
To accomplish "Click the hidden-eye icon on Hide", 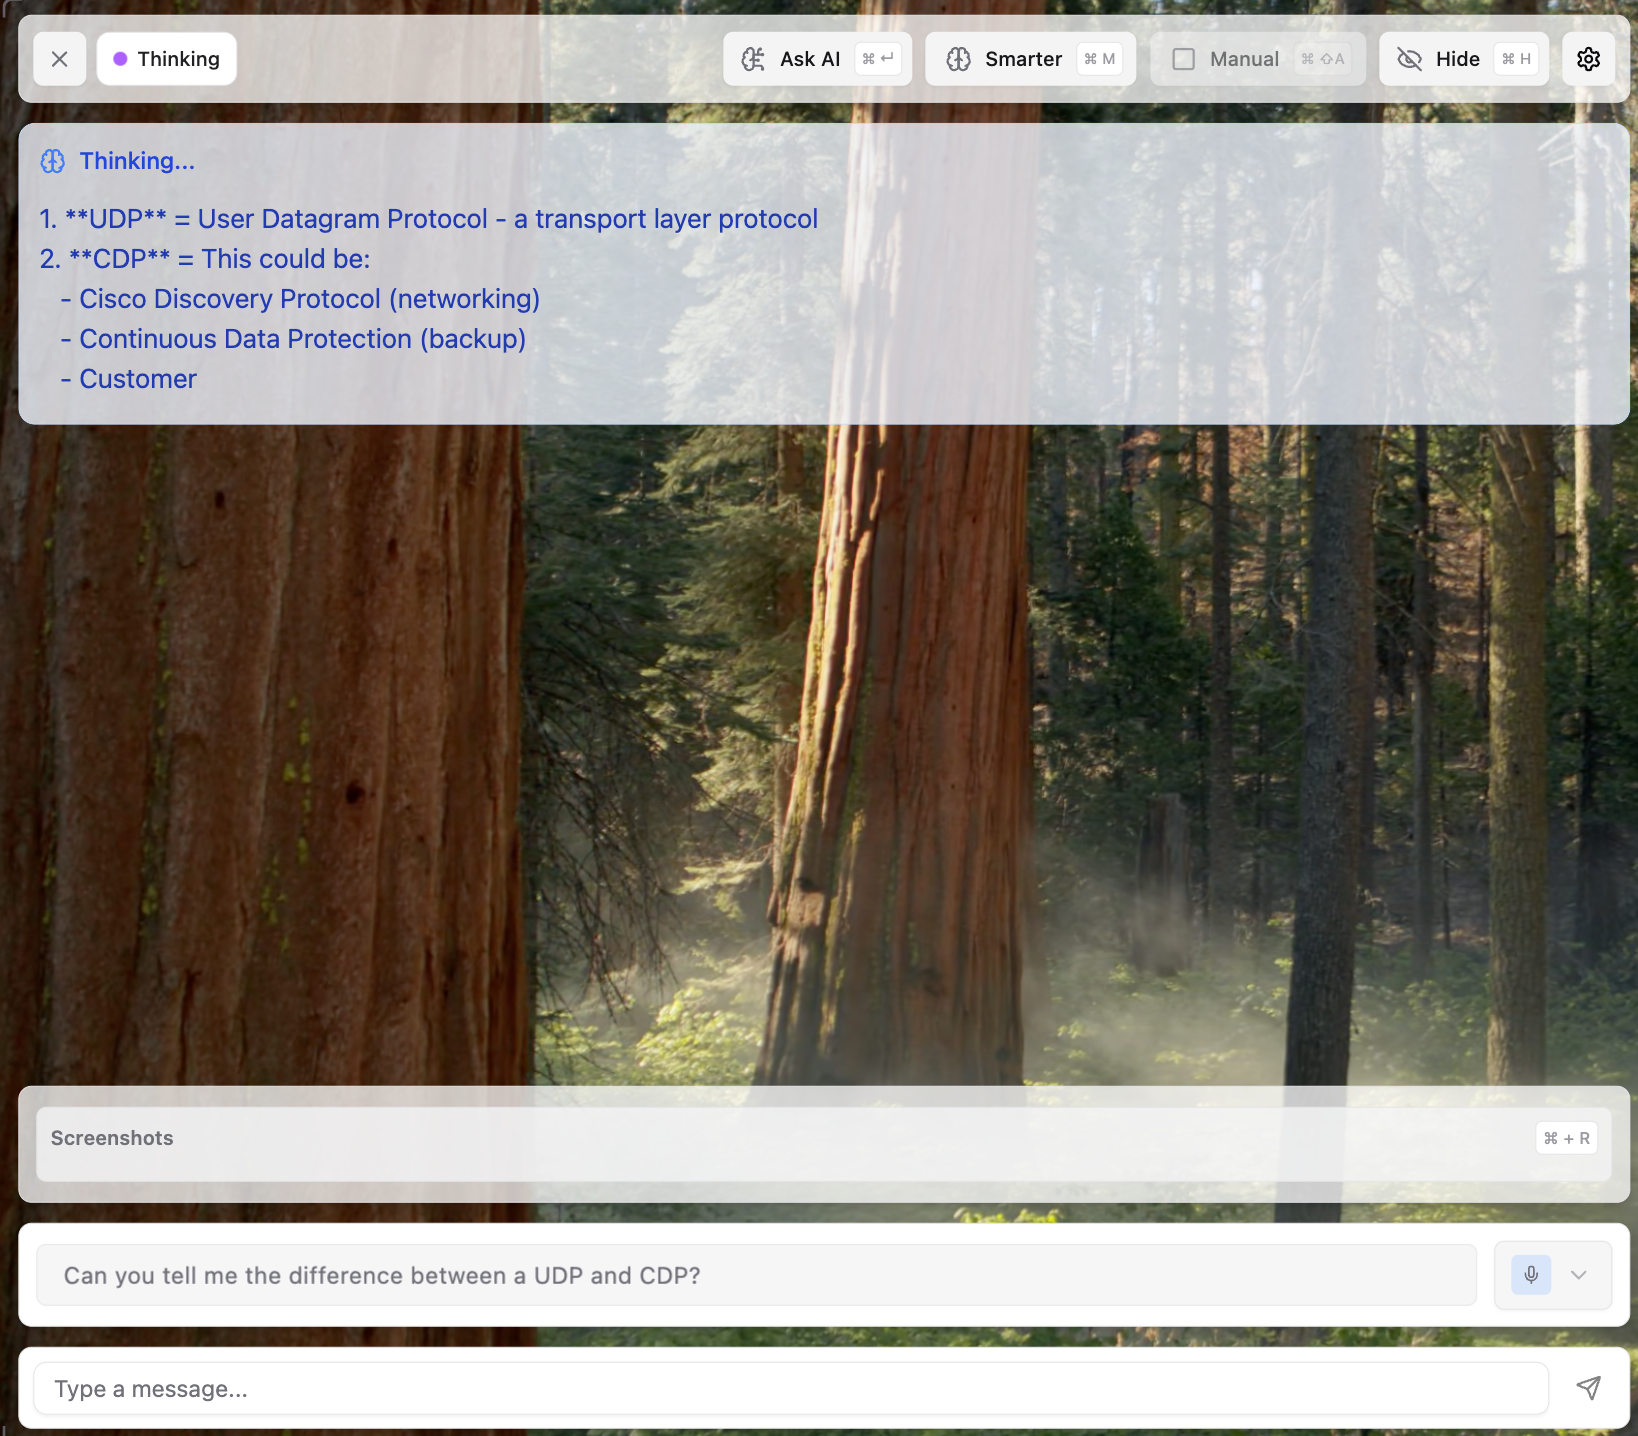I will pyautogui.click(x=1410, y=58).
